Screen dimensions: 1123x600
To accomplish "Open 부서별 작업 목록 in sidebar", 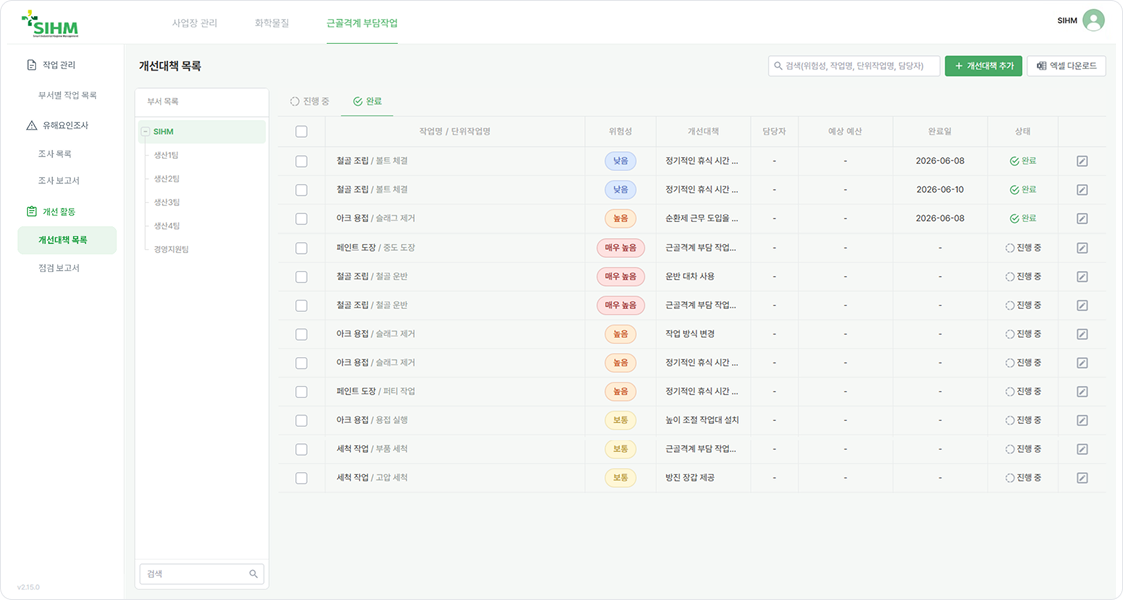I will 67,95.
